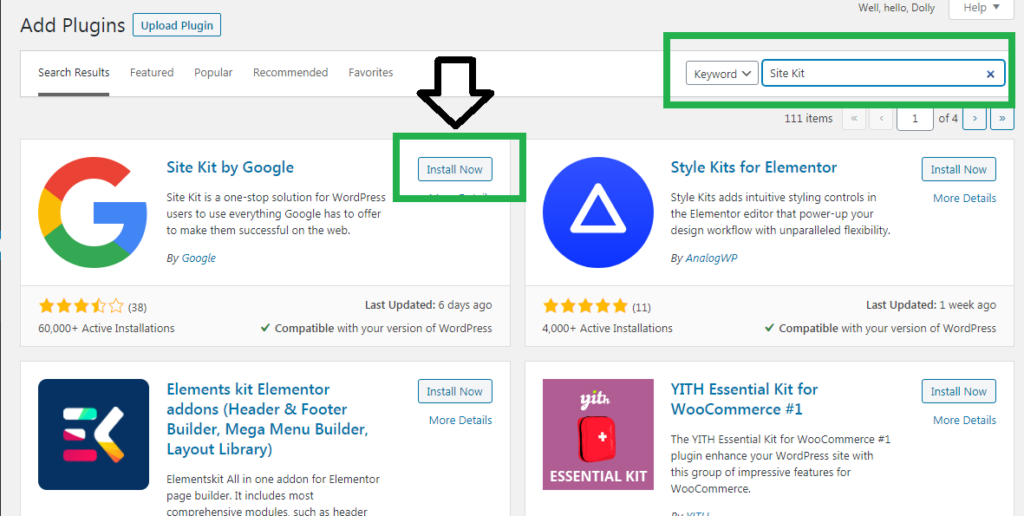Open the Recommended tab
This screenshot has width=1024, height=516.
click(291, 73)
